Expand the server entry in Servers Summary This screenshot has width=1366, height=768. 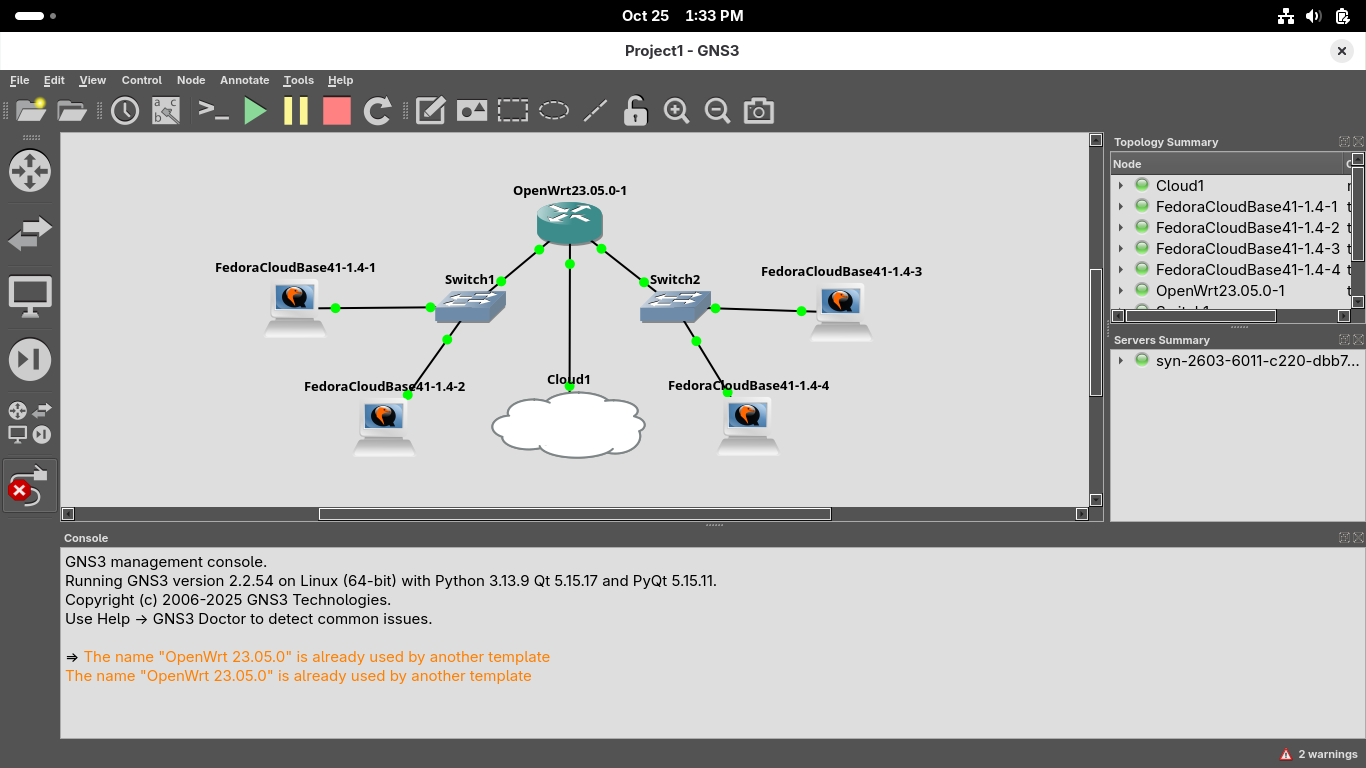point(1121,361)
